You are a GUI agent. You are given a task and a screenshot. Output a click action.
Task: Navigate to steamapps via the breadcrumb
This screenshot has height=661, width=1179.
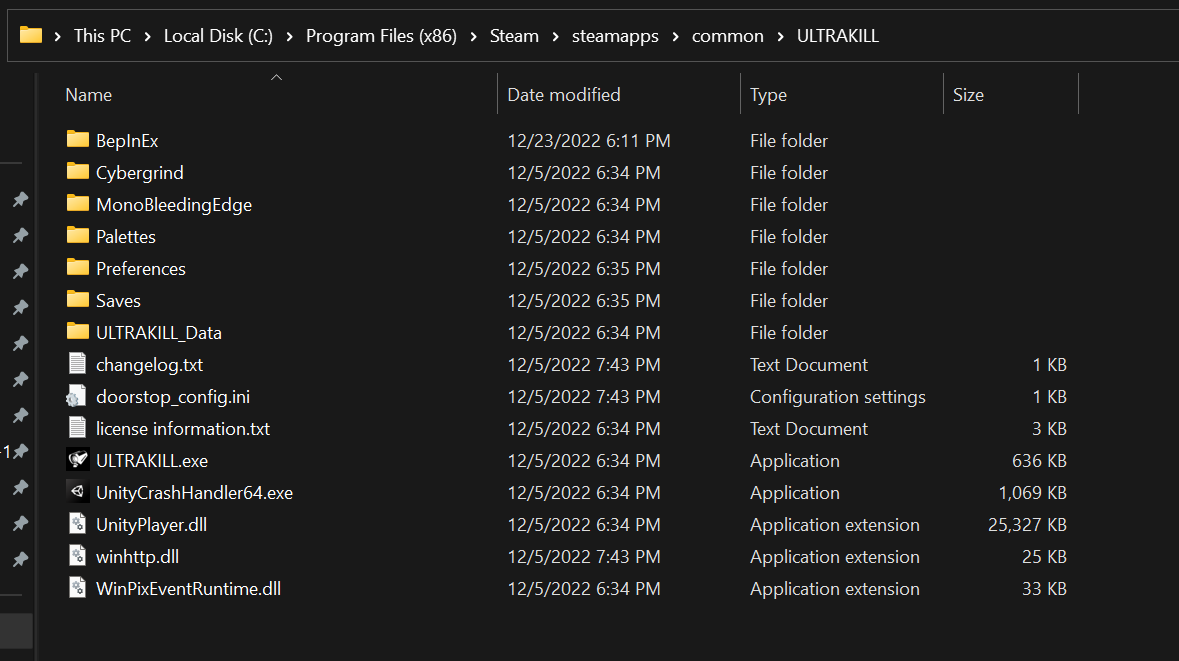[x=615, y=35]
